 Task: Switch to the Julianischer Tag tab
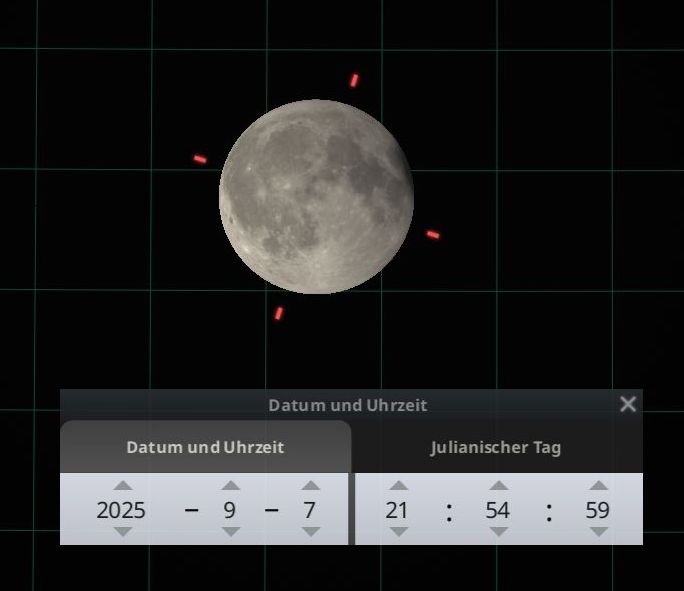pos(496,447)
